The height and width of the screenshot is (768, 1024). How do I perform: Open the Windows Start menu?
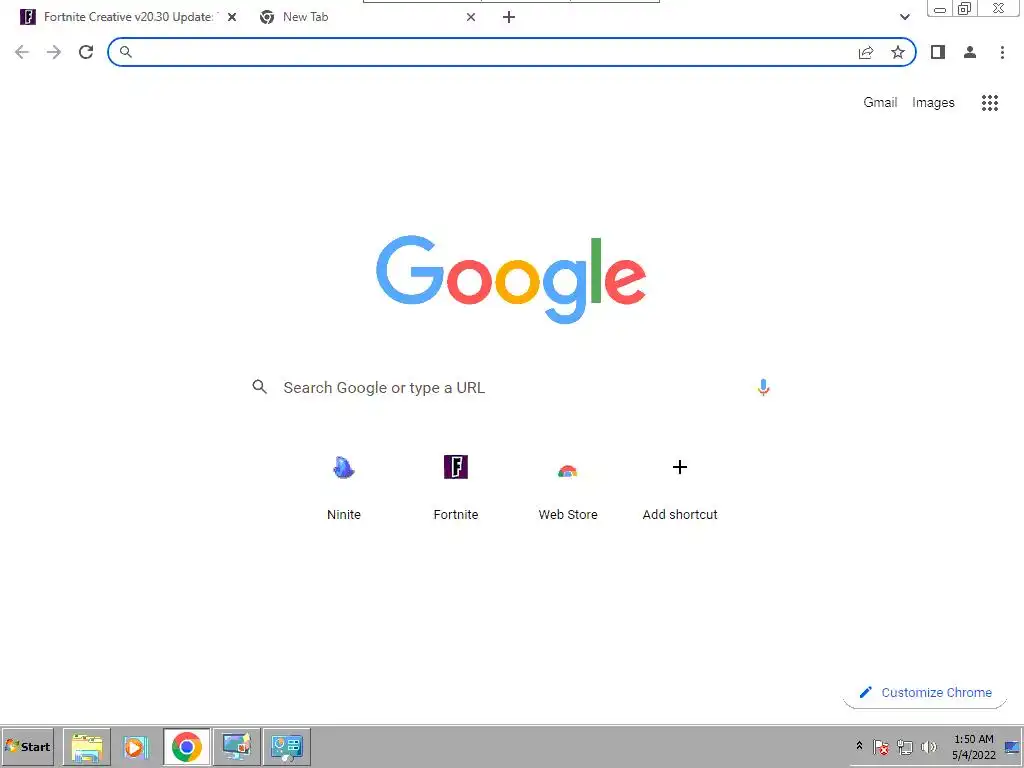point(27,746)
